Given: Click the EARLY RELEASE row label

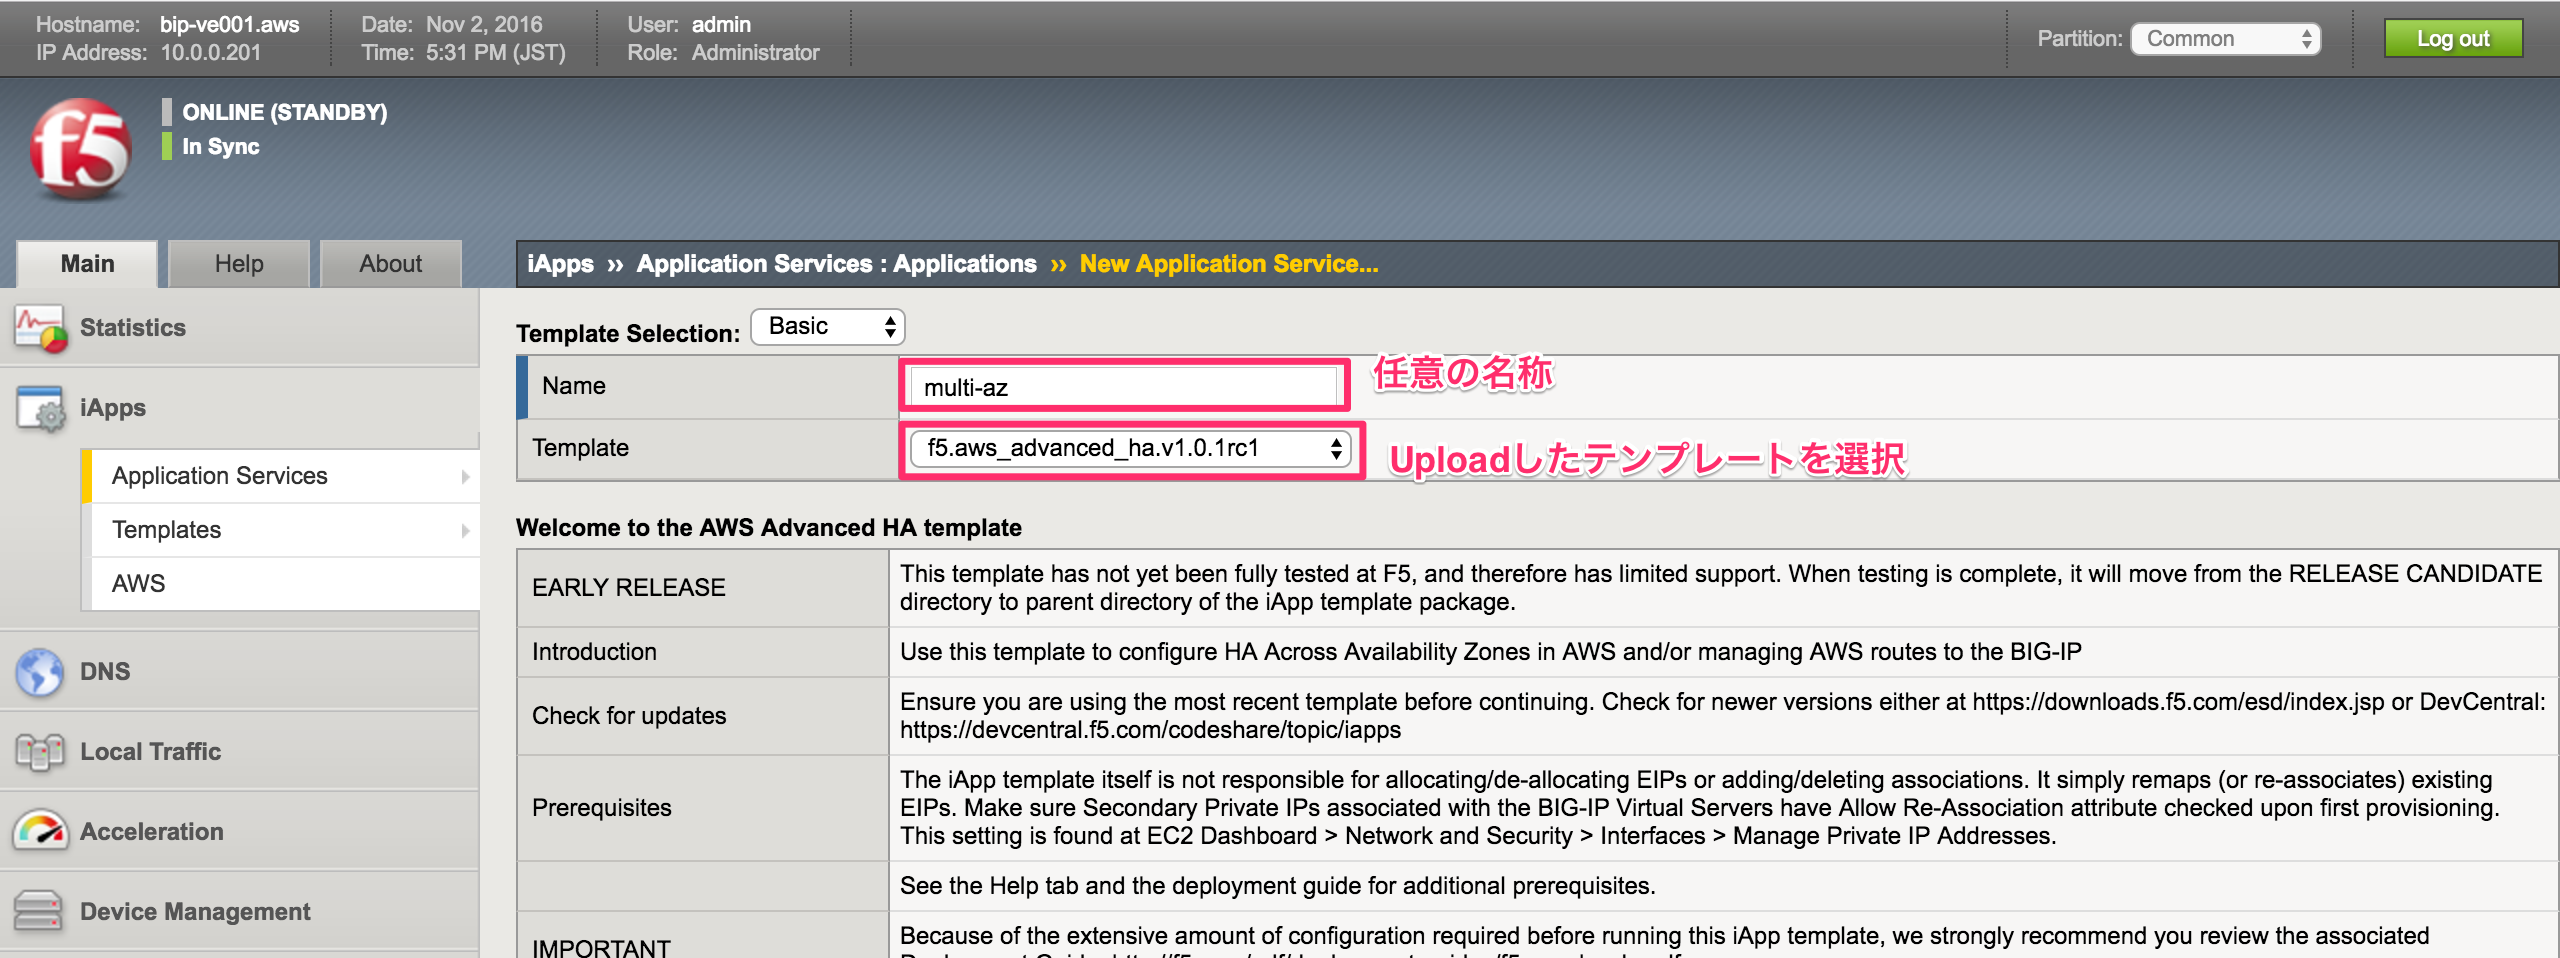Looking at the screenshot, I should [x=629, y=588].
